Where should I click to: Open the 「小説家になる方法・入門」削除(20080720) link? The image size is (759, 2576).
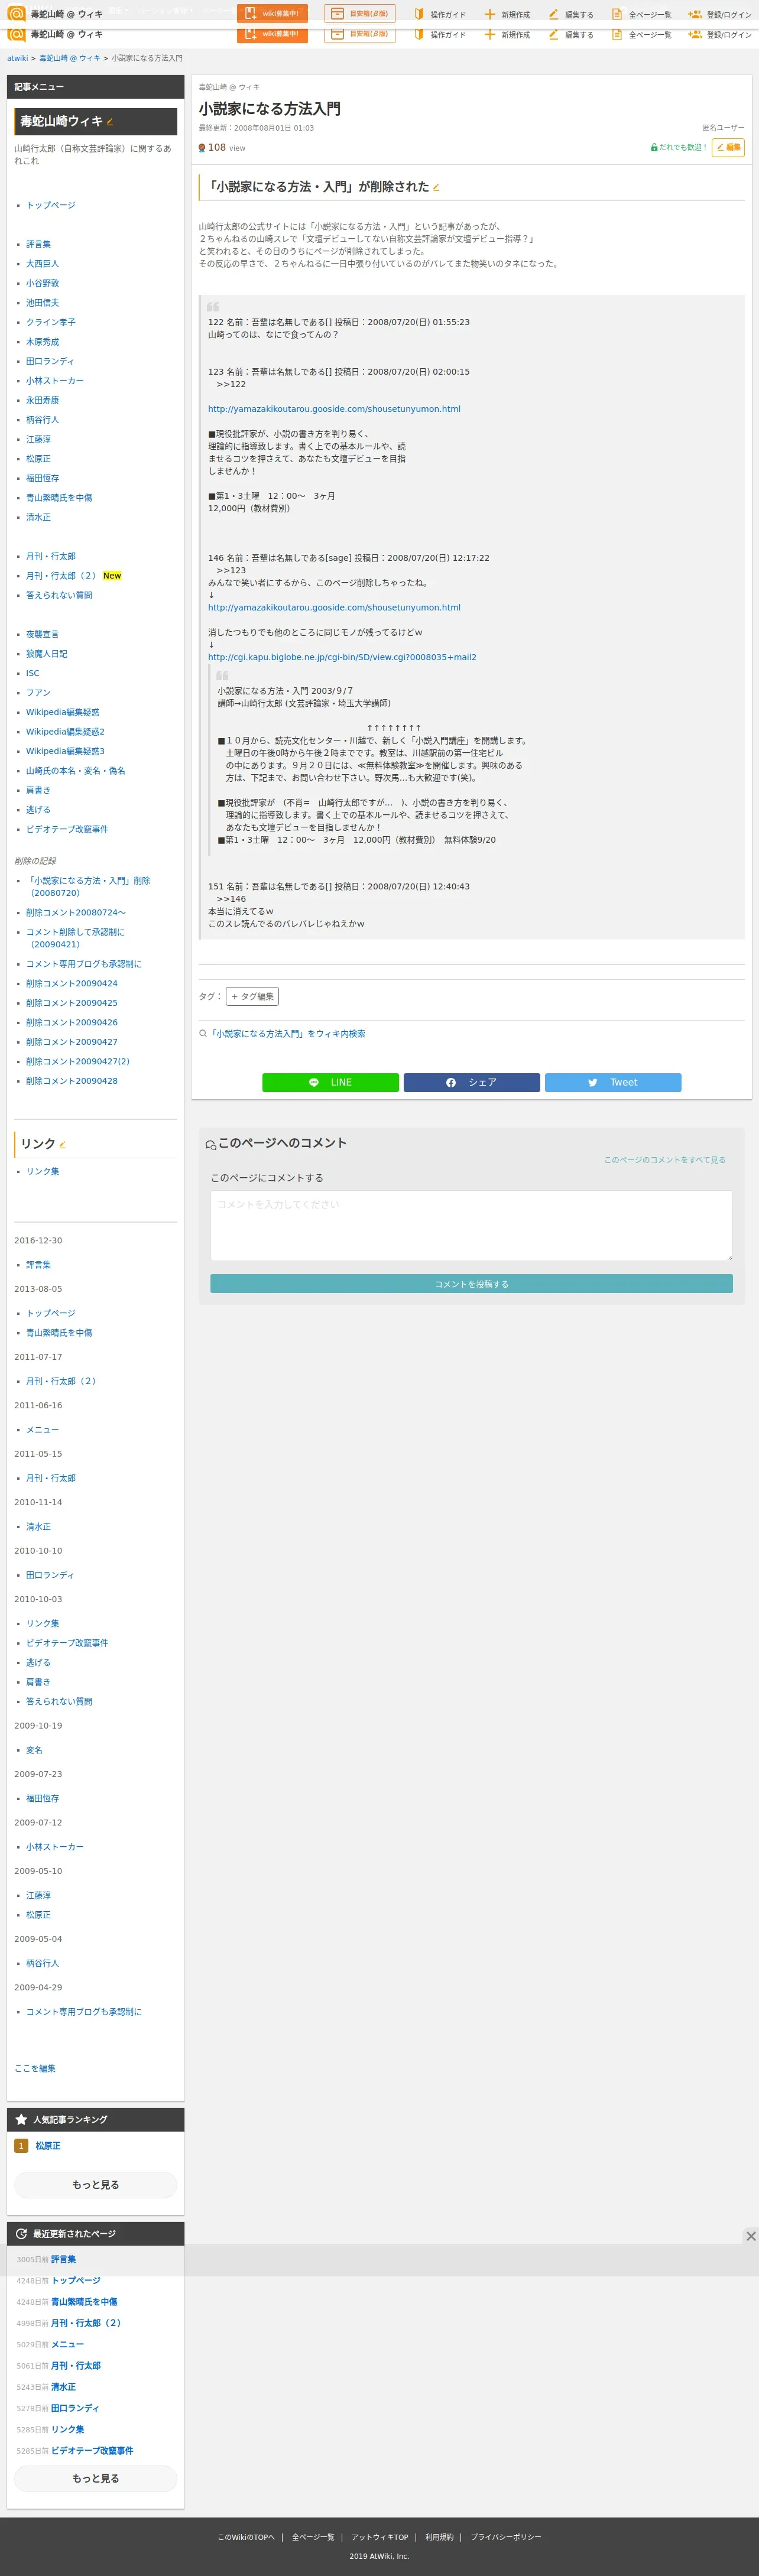pyautogui.click(x=88, y=887)
